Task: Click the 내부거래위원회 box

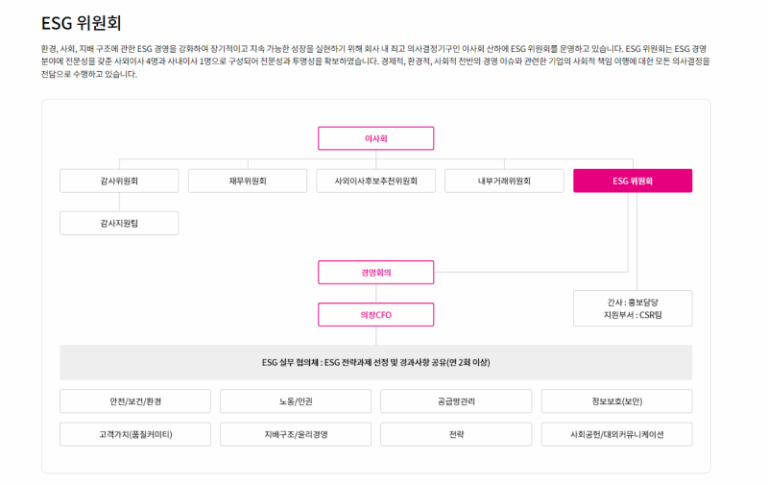Action: pos(504,181)
